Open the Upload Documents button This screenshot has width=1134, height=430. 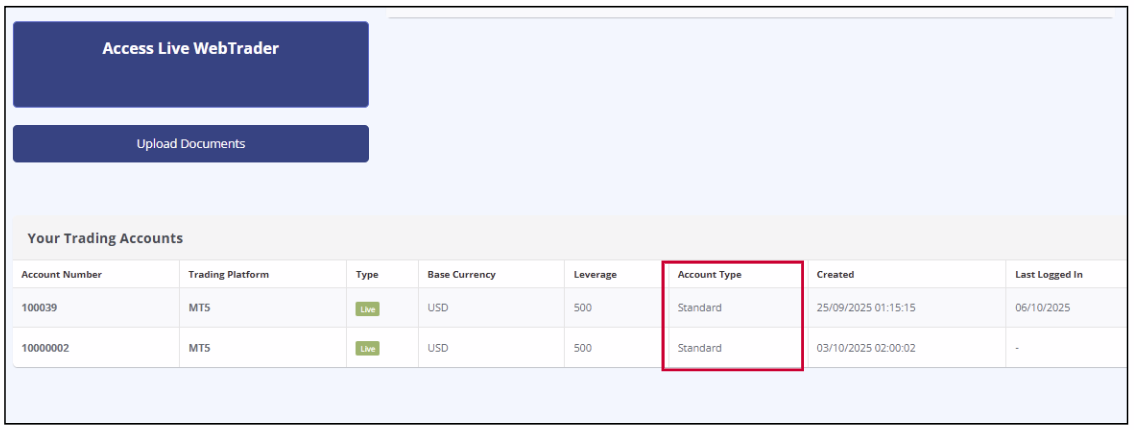[190, 144]
